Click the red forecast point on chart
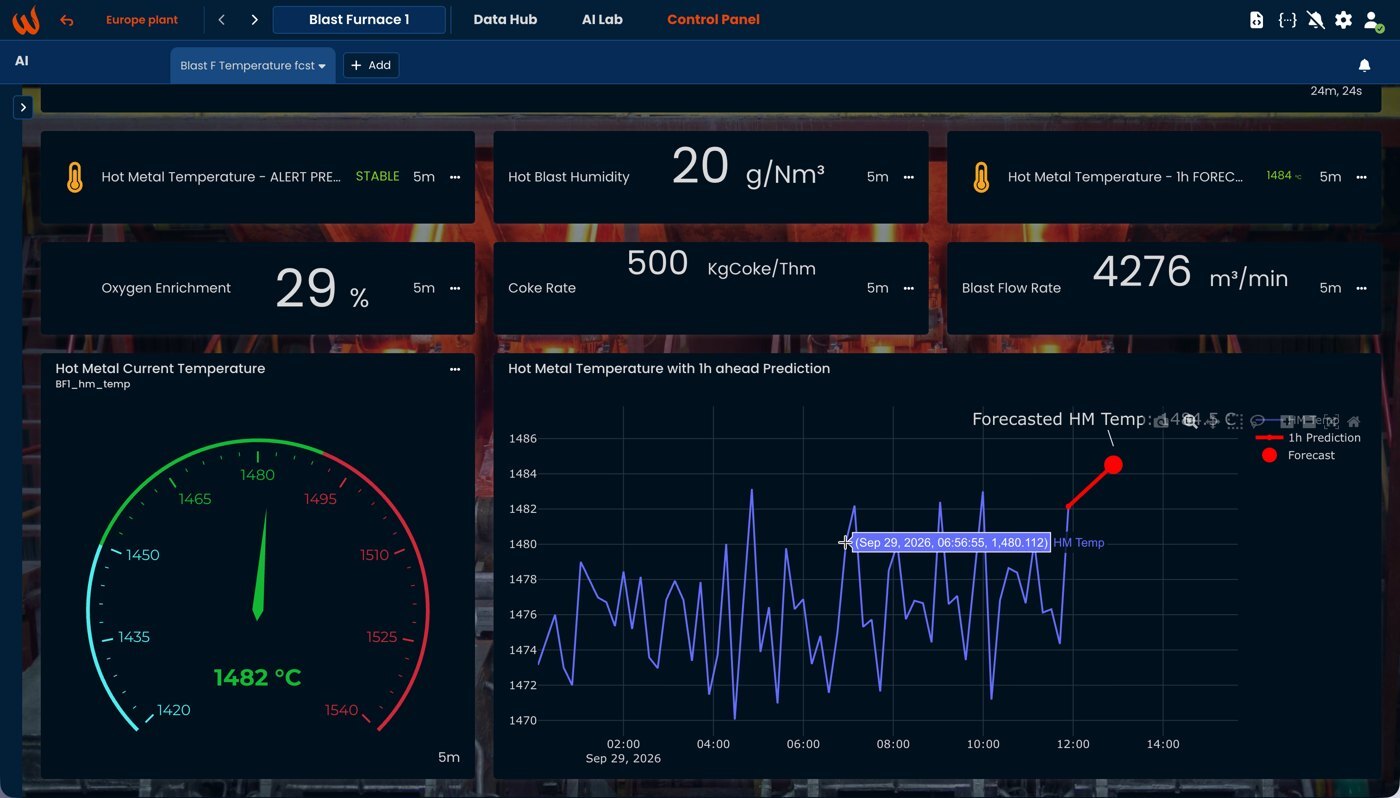 pos(1113,465)
